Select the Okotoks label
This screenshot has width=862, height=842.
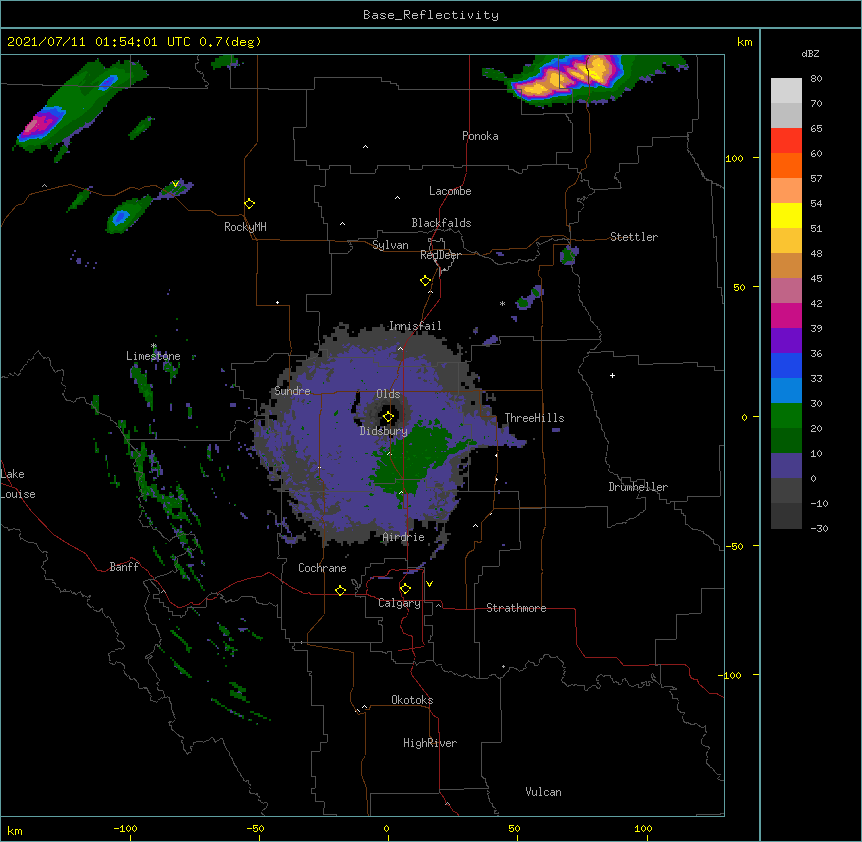412,700
